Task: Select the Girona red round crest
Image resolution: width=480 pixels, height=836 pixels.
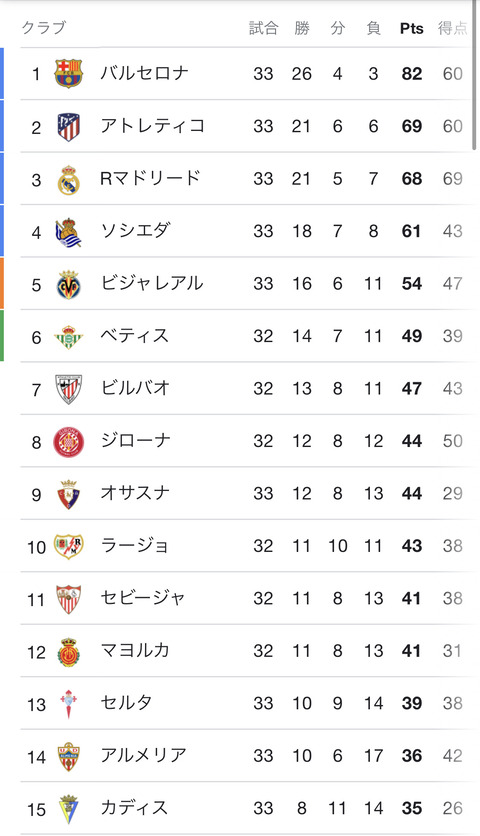Action: tap(68, 441)
